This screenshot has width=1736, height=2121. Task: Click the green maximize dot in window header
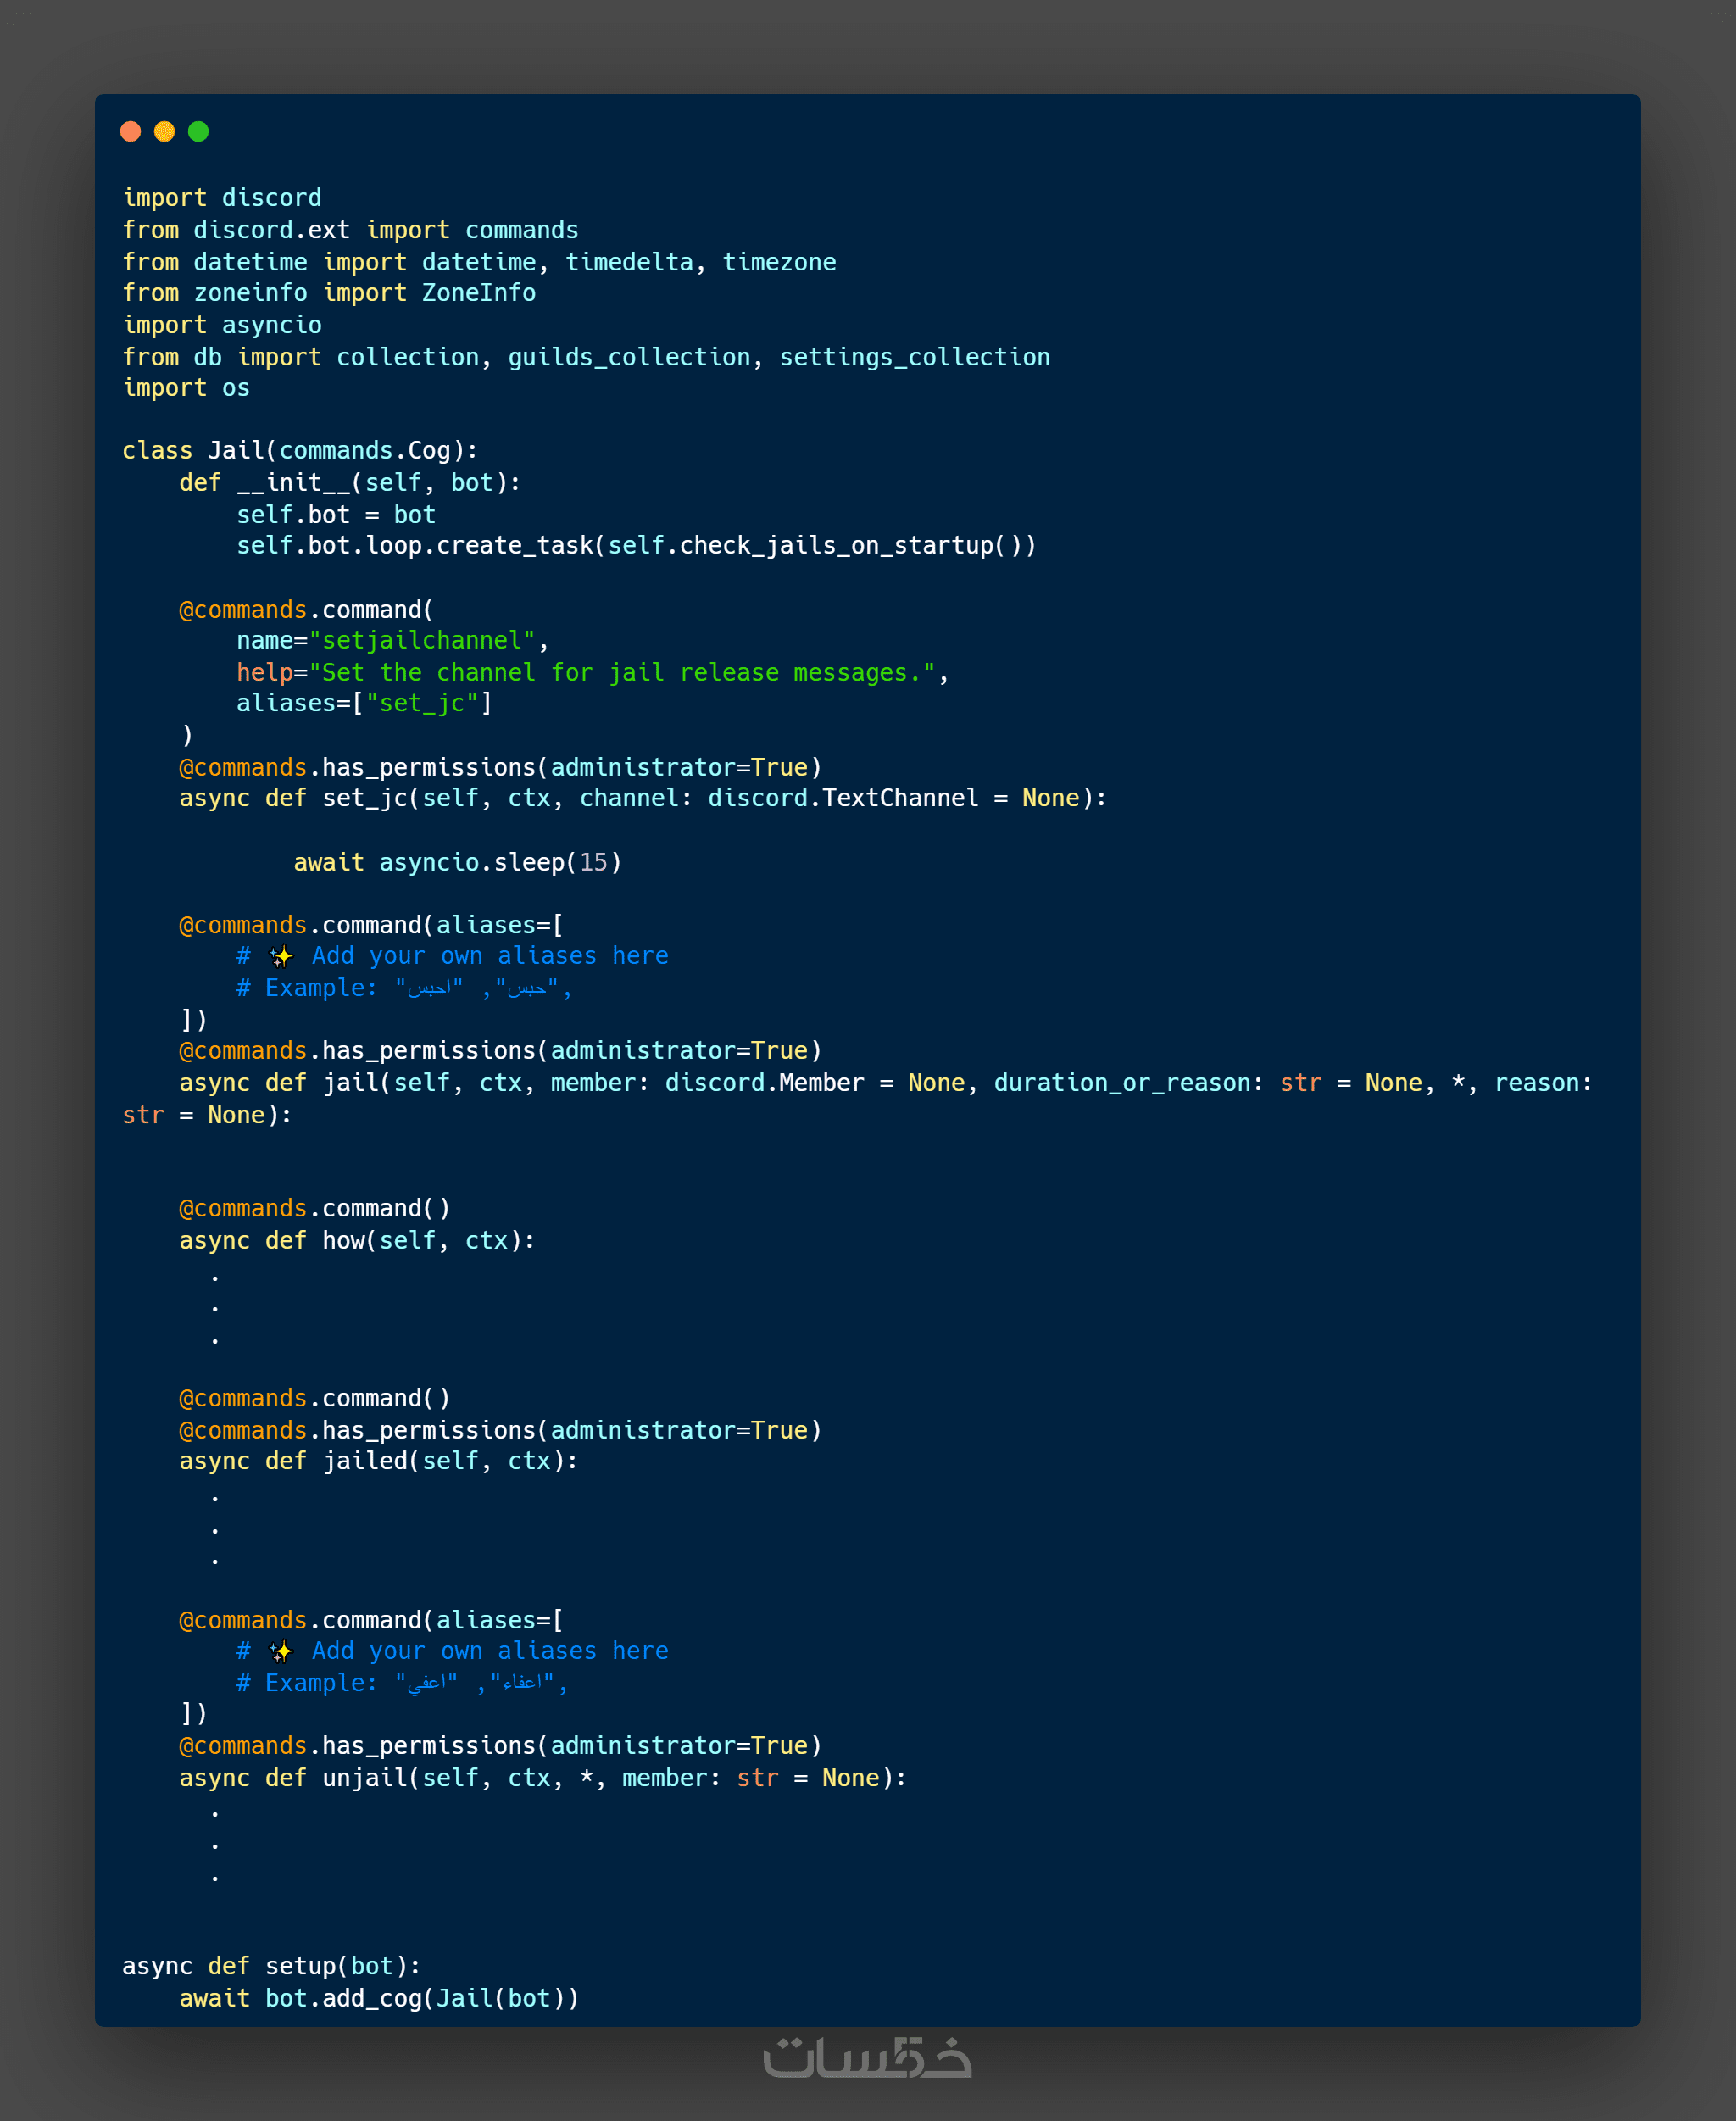pos(198,131)
